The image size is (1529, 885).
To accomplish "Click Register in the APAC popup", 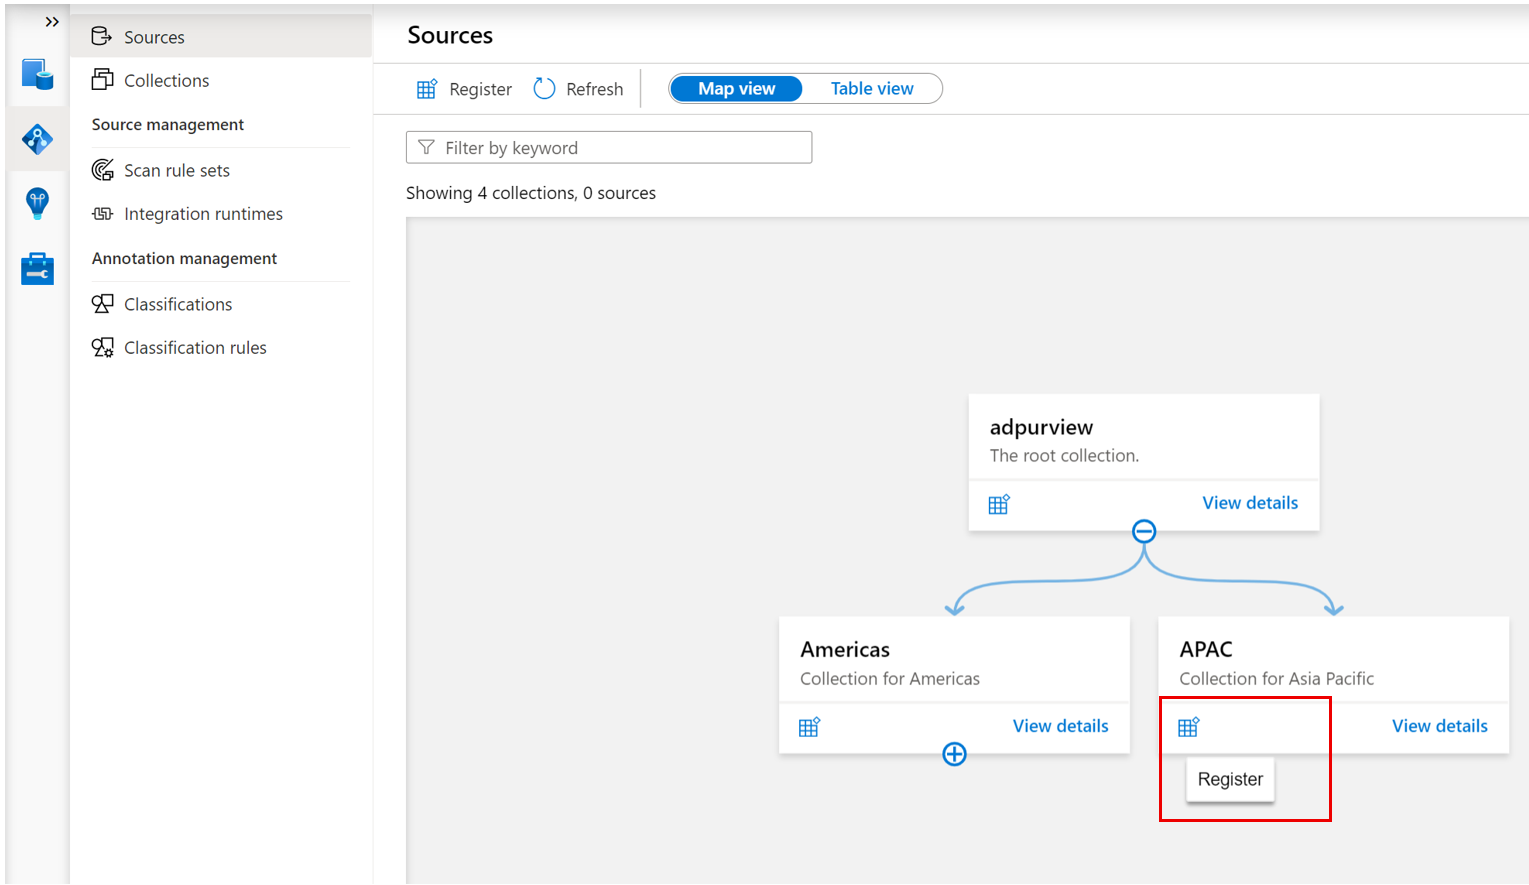I will pos(1230,779).
